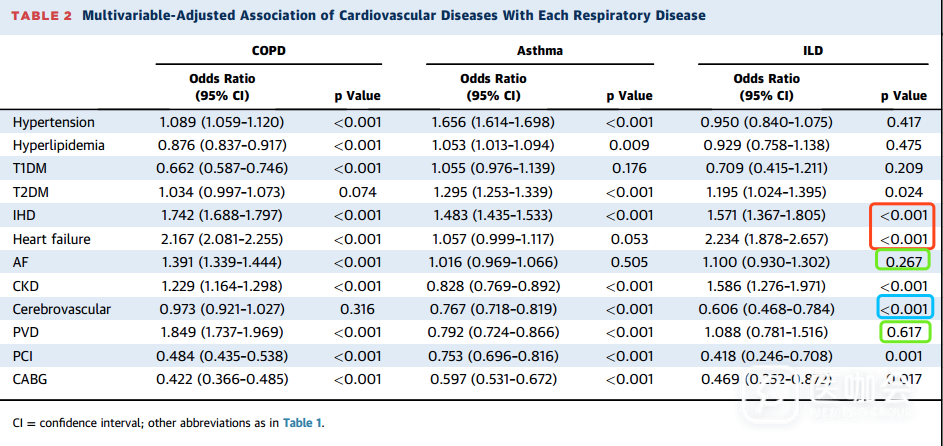Screen dimensions: 943x446
Task: Click the red-boxed IHD ILD p value
Action: click(903, 216)
